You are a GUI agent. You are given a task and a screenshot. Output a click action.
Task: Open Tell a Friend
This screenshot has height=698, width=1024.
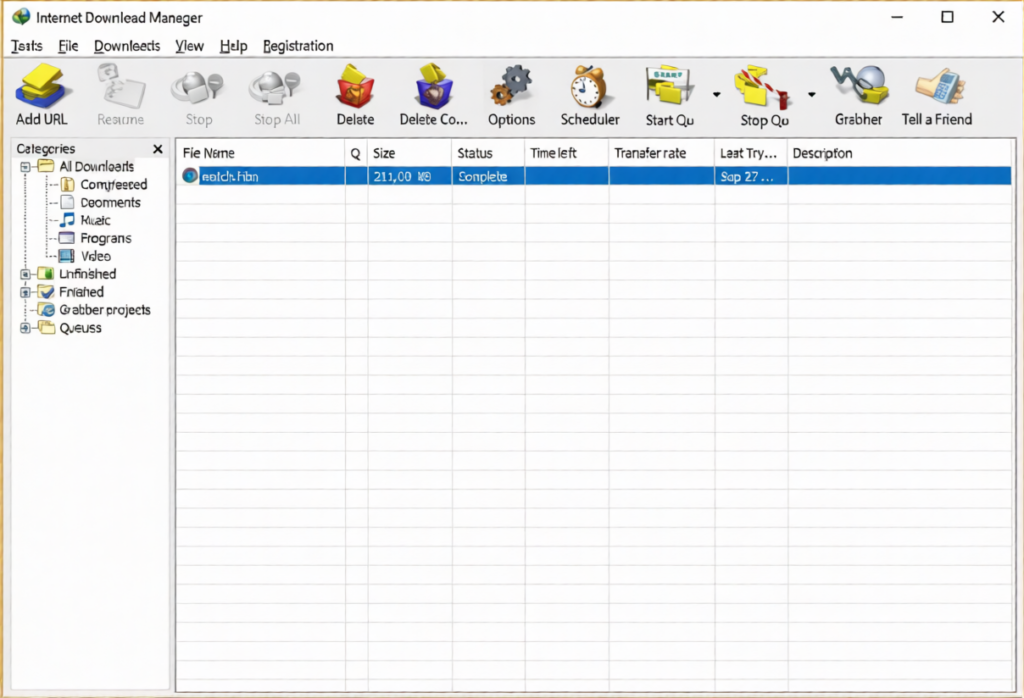936,95
